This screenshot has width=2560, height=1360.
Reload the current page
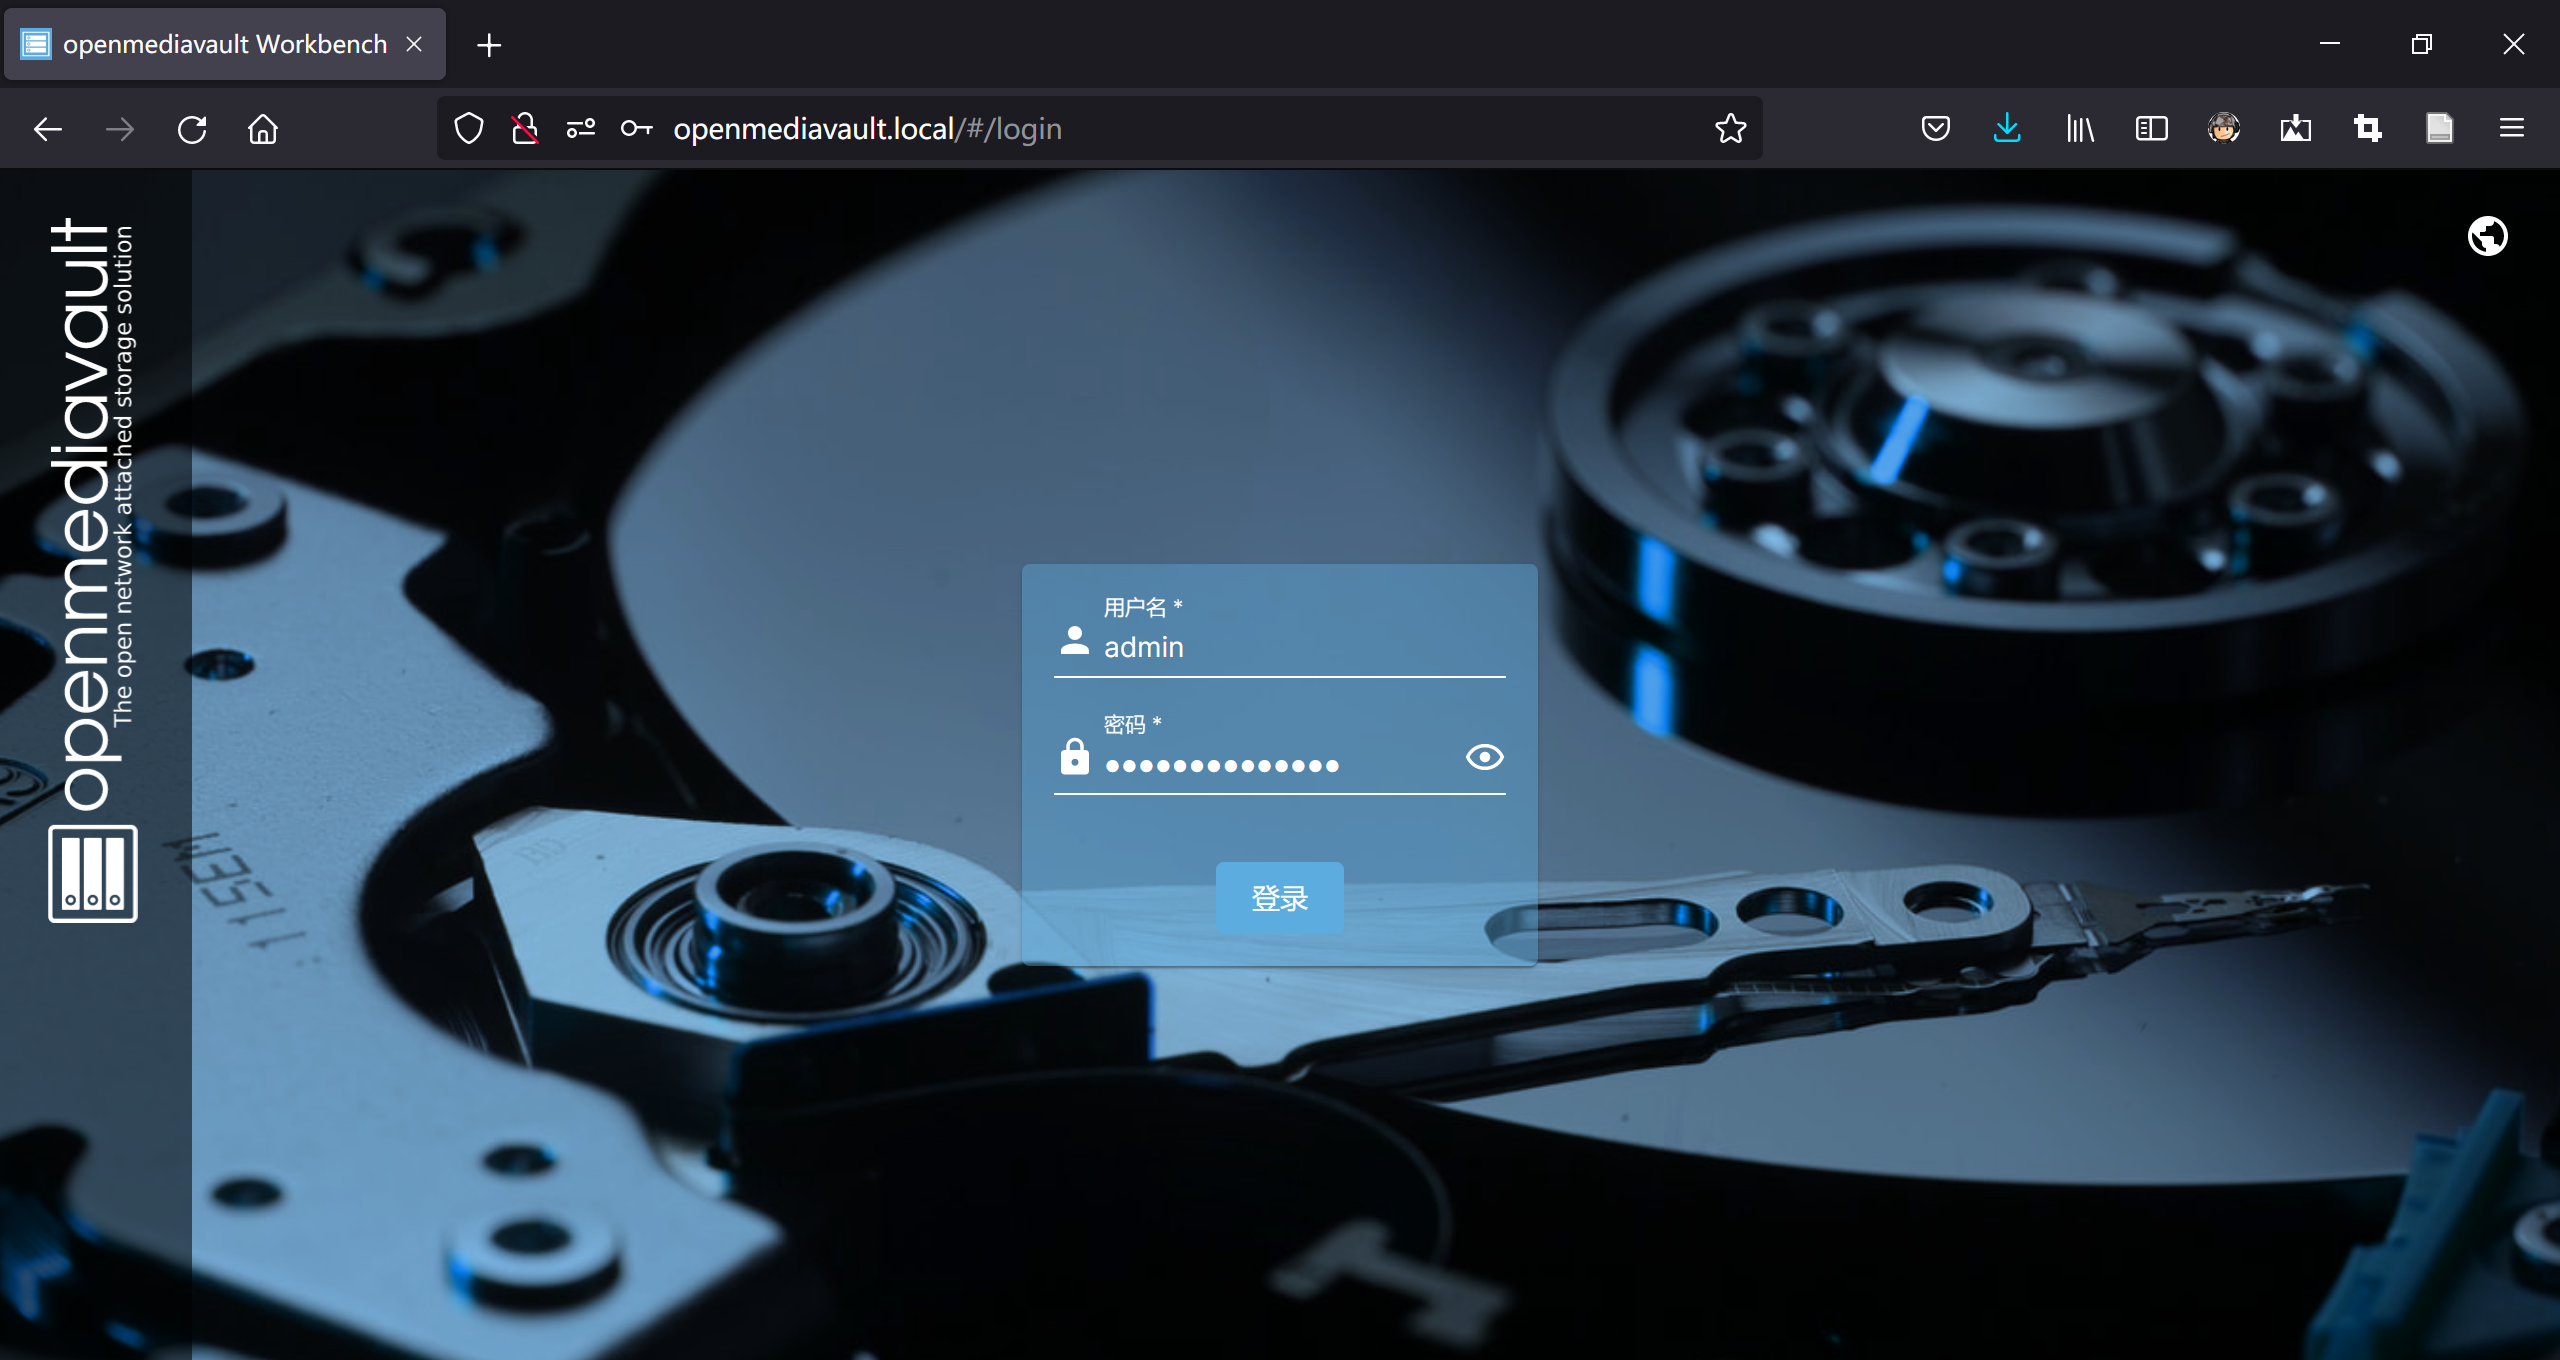(192, 129)
